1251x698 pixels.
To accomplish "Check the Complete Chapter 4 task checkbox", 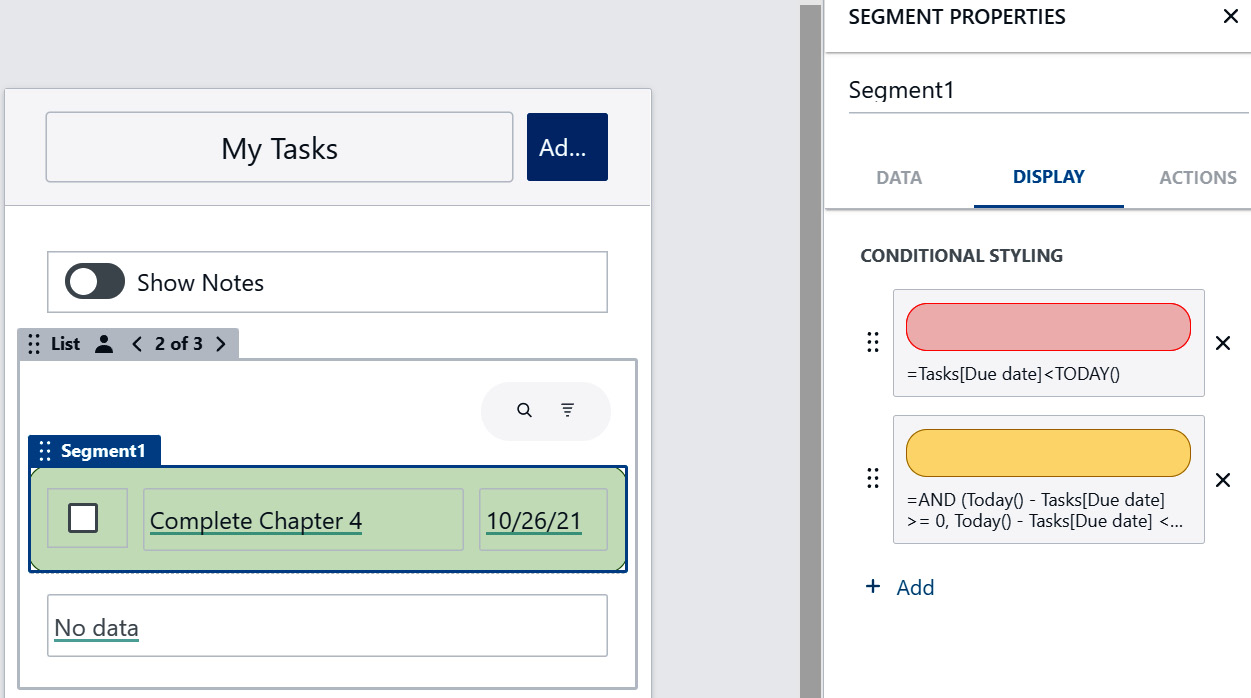I will click(83, 518).
